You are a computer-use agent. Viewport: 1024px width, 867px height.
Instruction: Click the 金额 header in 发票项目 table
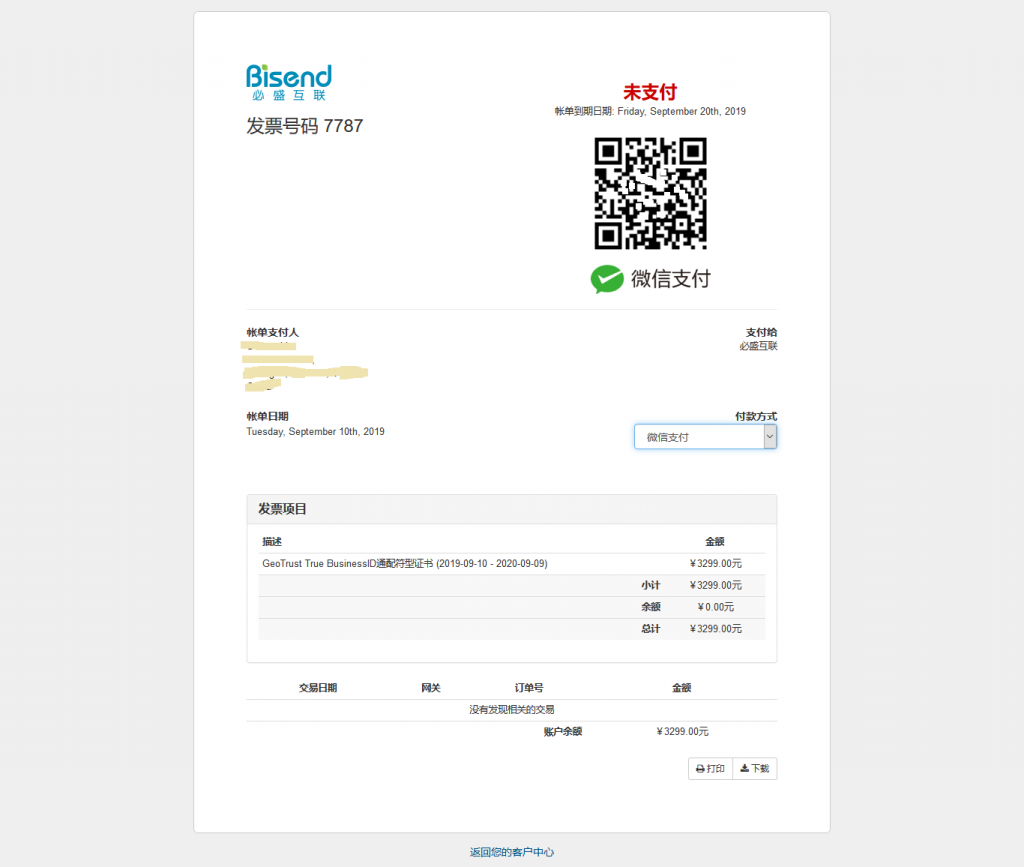(715, 541)
